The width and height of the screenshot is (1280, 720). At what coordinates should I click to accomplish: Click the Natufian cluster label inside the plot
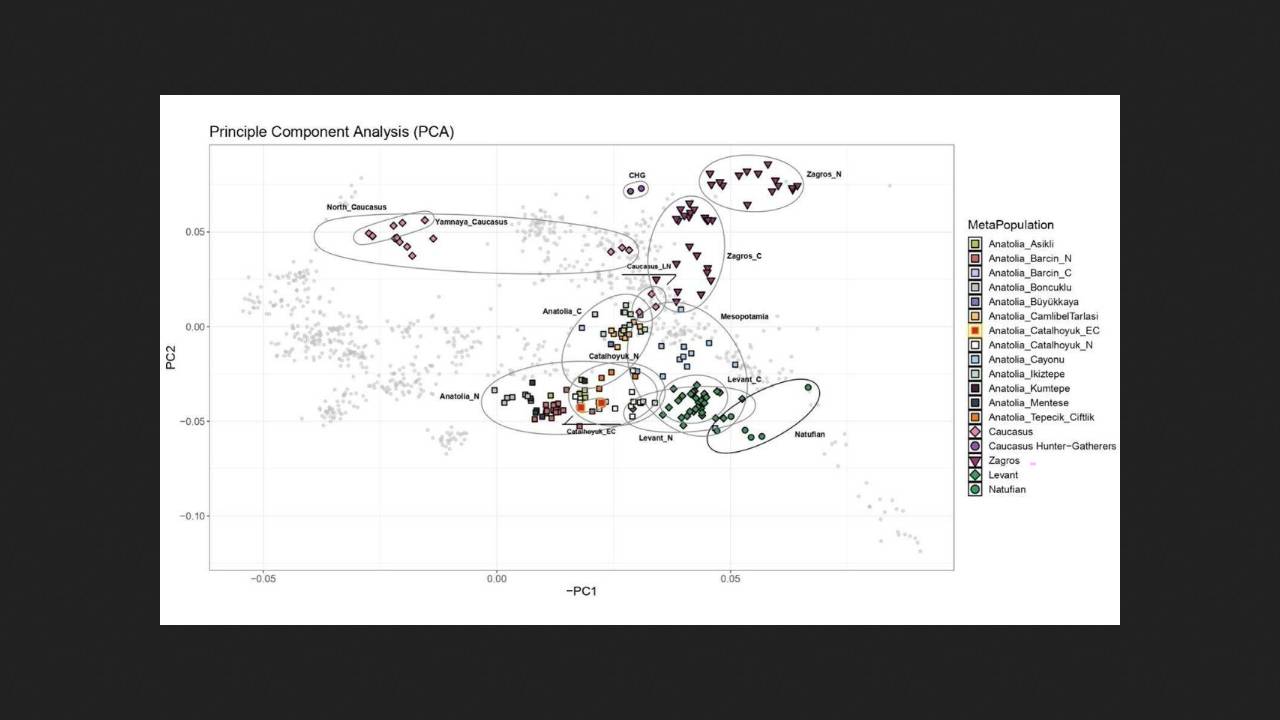(810, 434)
